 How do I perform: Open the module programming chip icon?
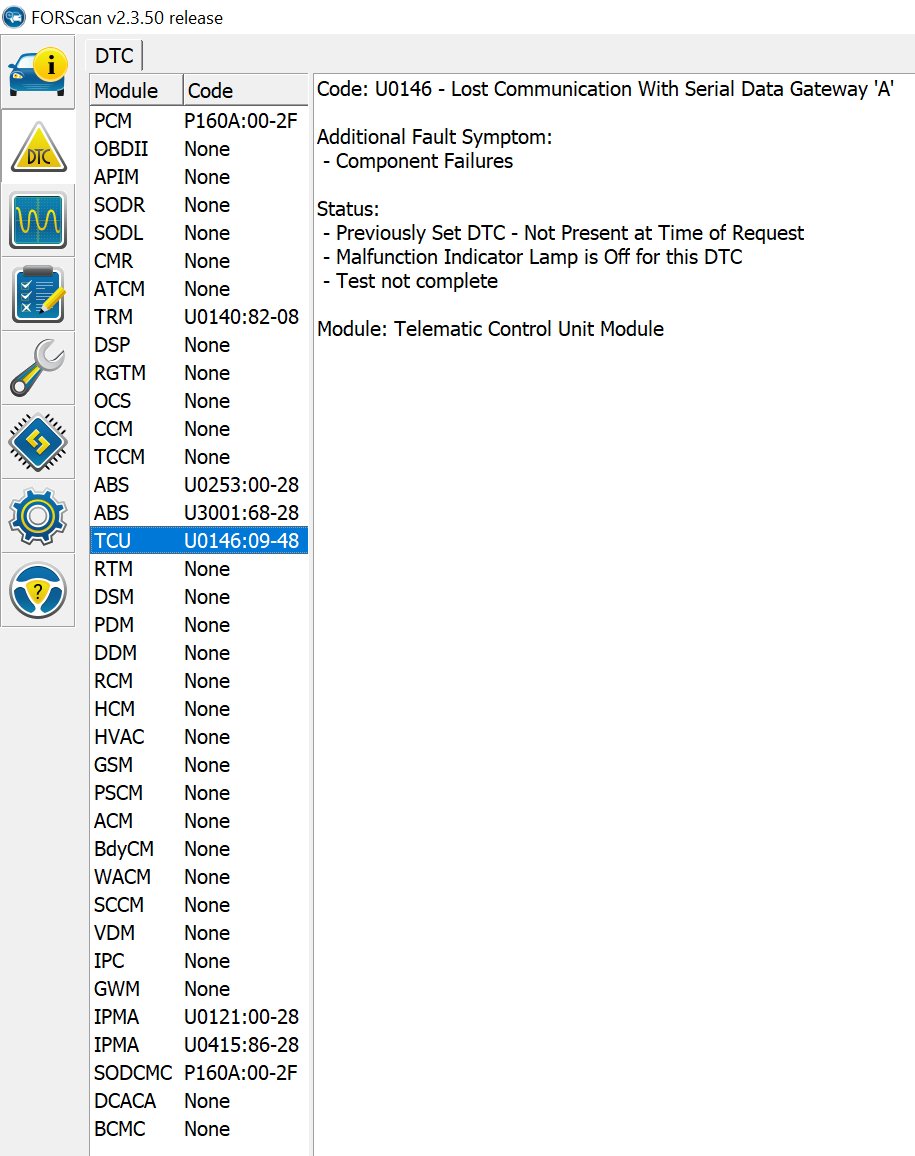click(38, 443)
